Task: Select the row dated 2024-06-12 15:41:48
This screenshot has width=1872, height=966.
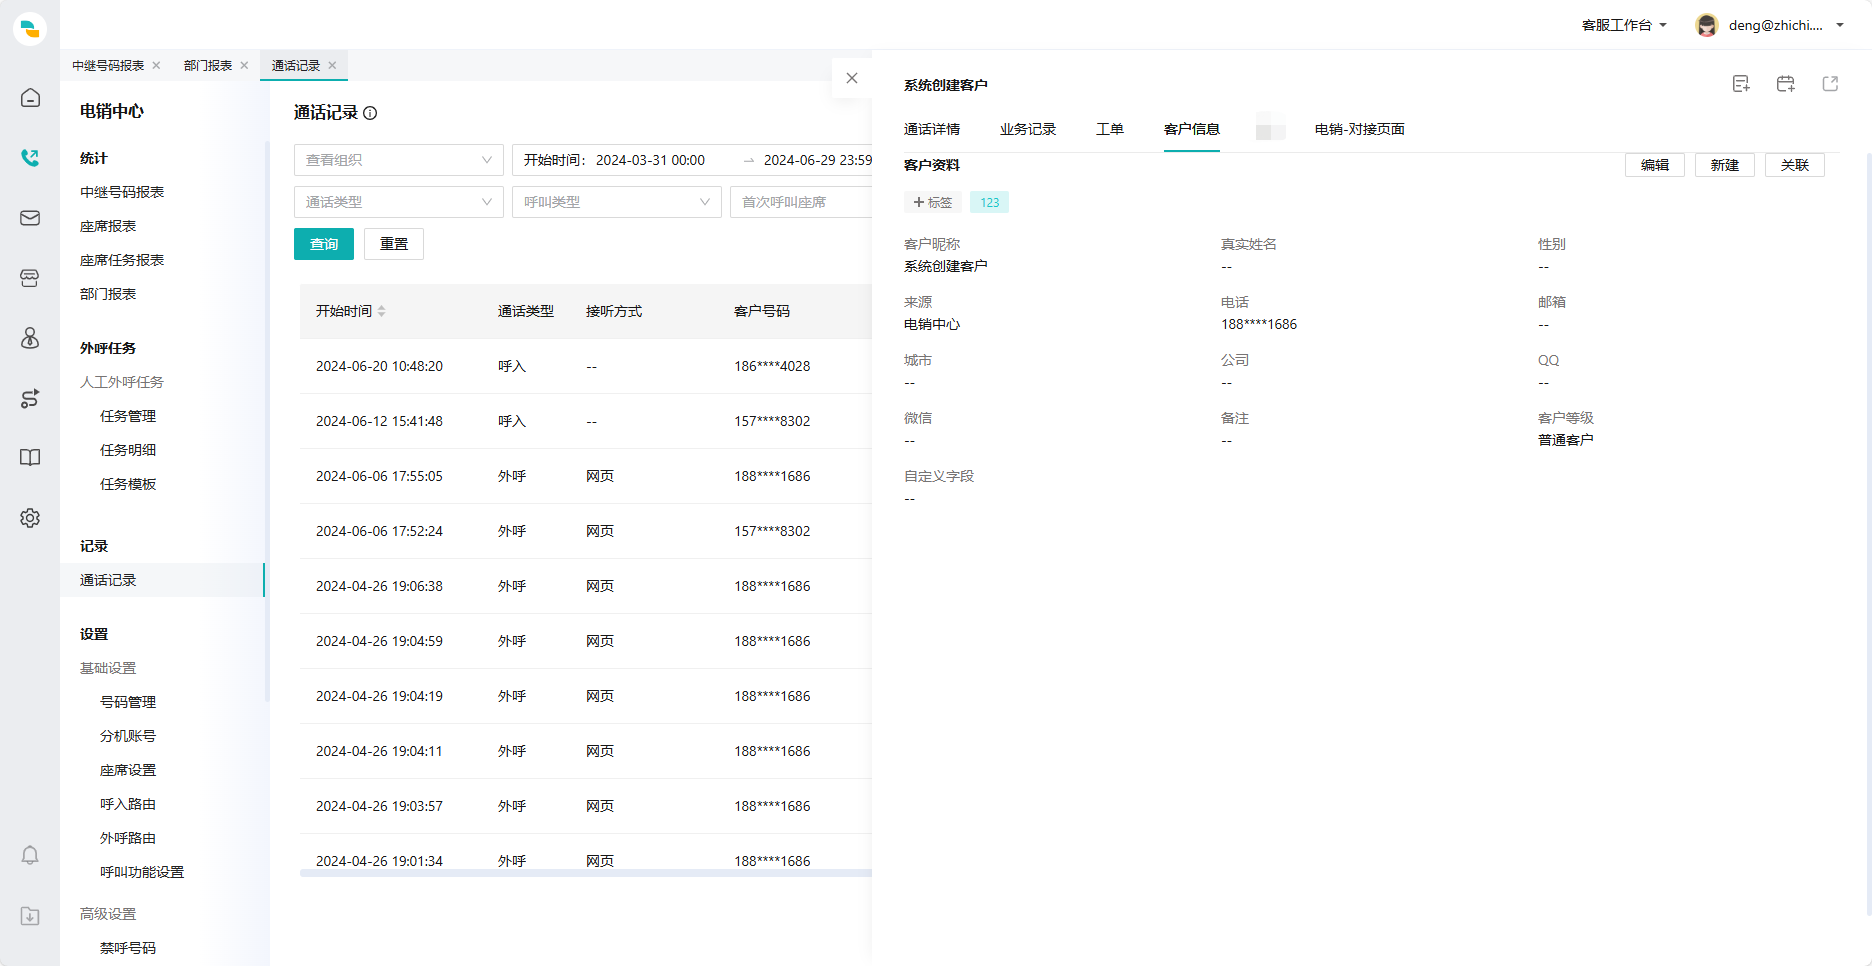Action: coord(586,421)
